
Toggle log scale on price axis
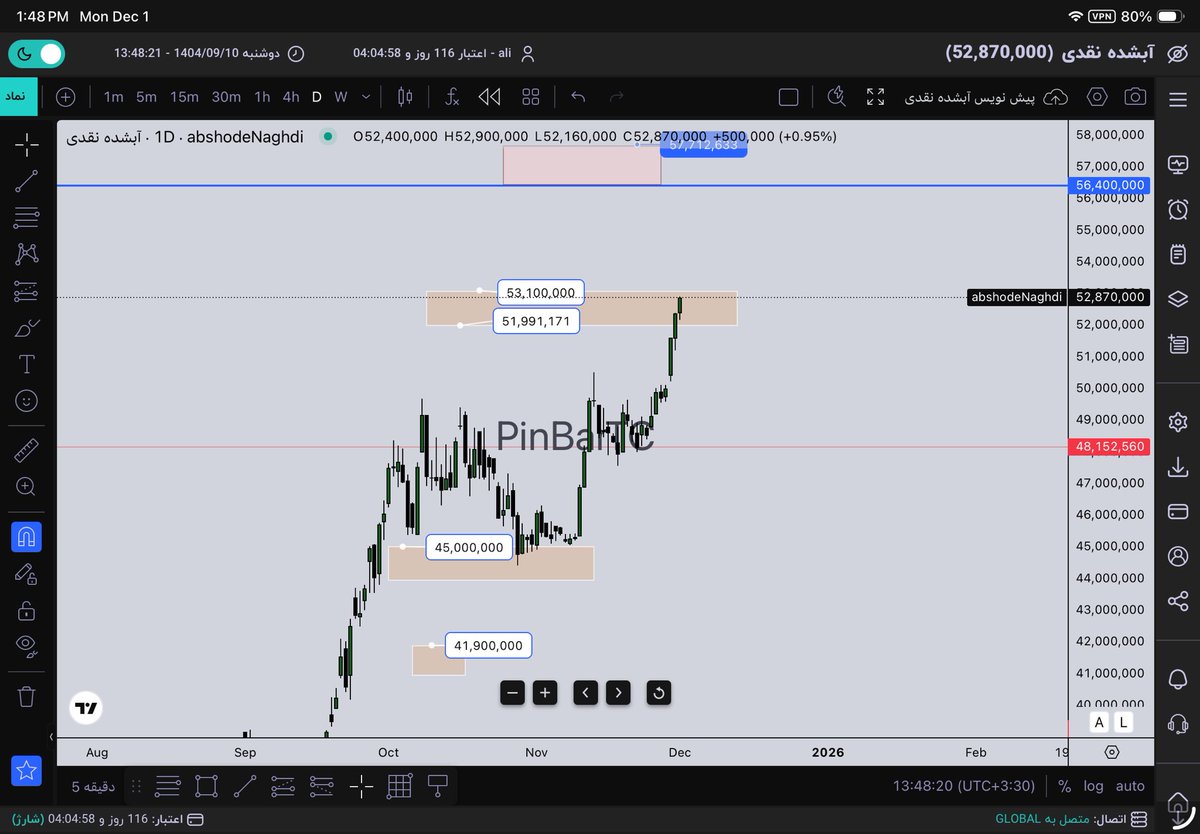1094,787
